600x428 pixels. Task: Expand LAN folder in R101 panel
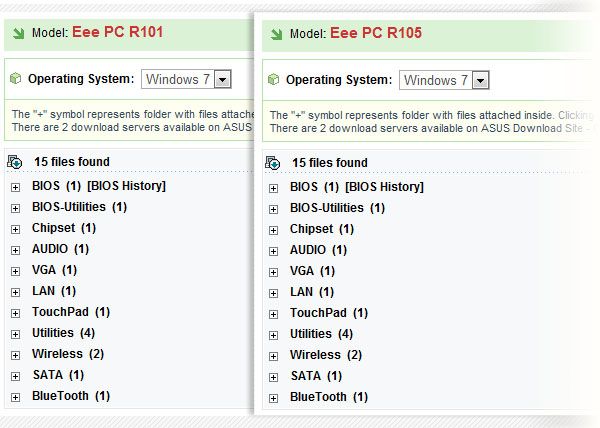click(15, 293)
